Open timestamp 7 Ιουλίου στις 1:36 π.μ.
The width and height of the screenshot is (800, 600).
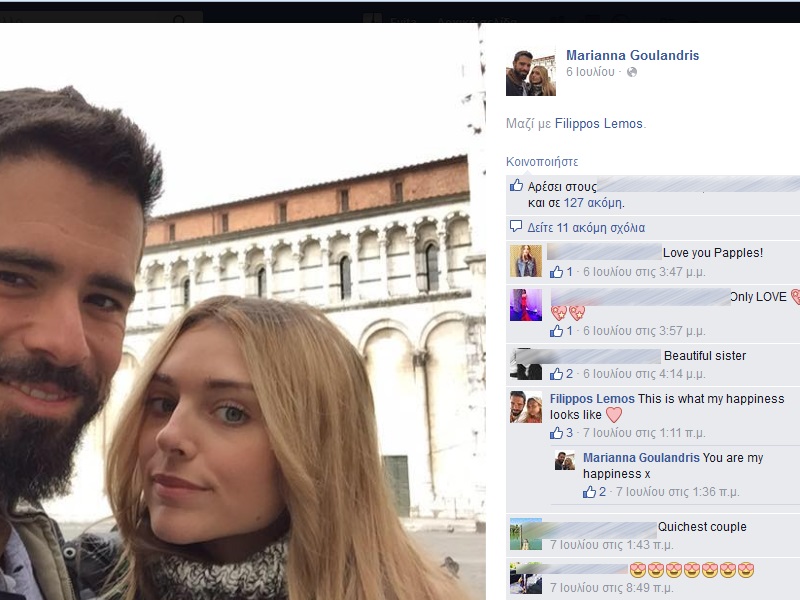(678, 492)
